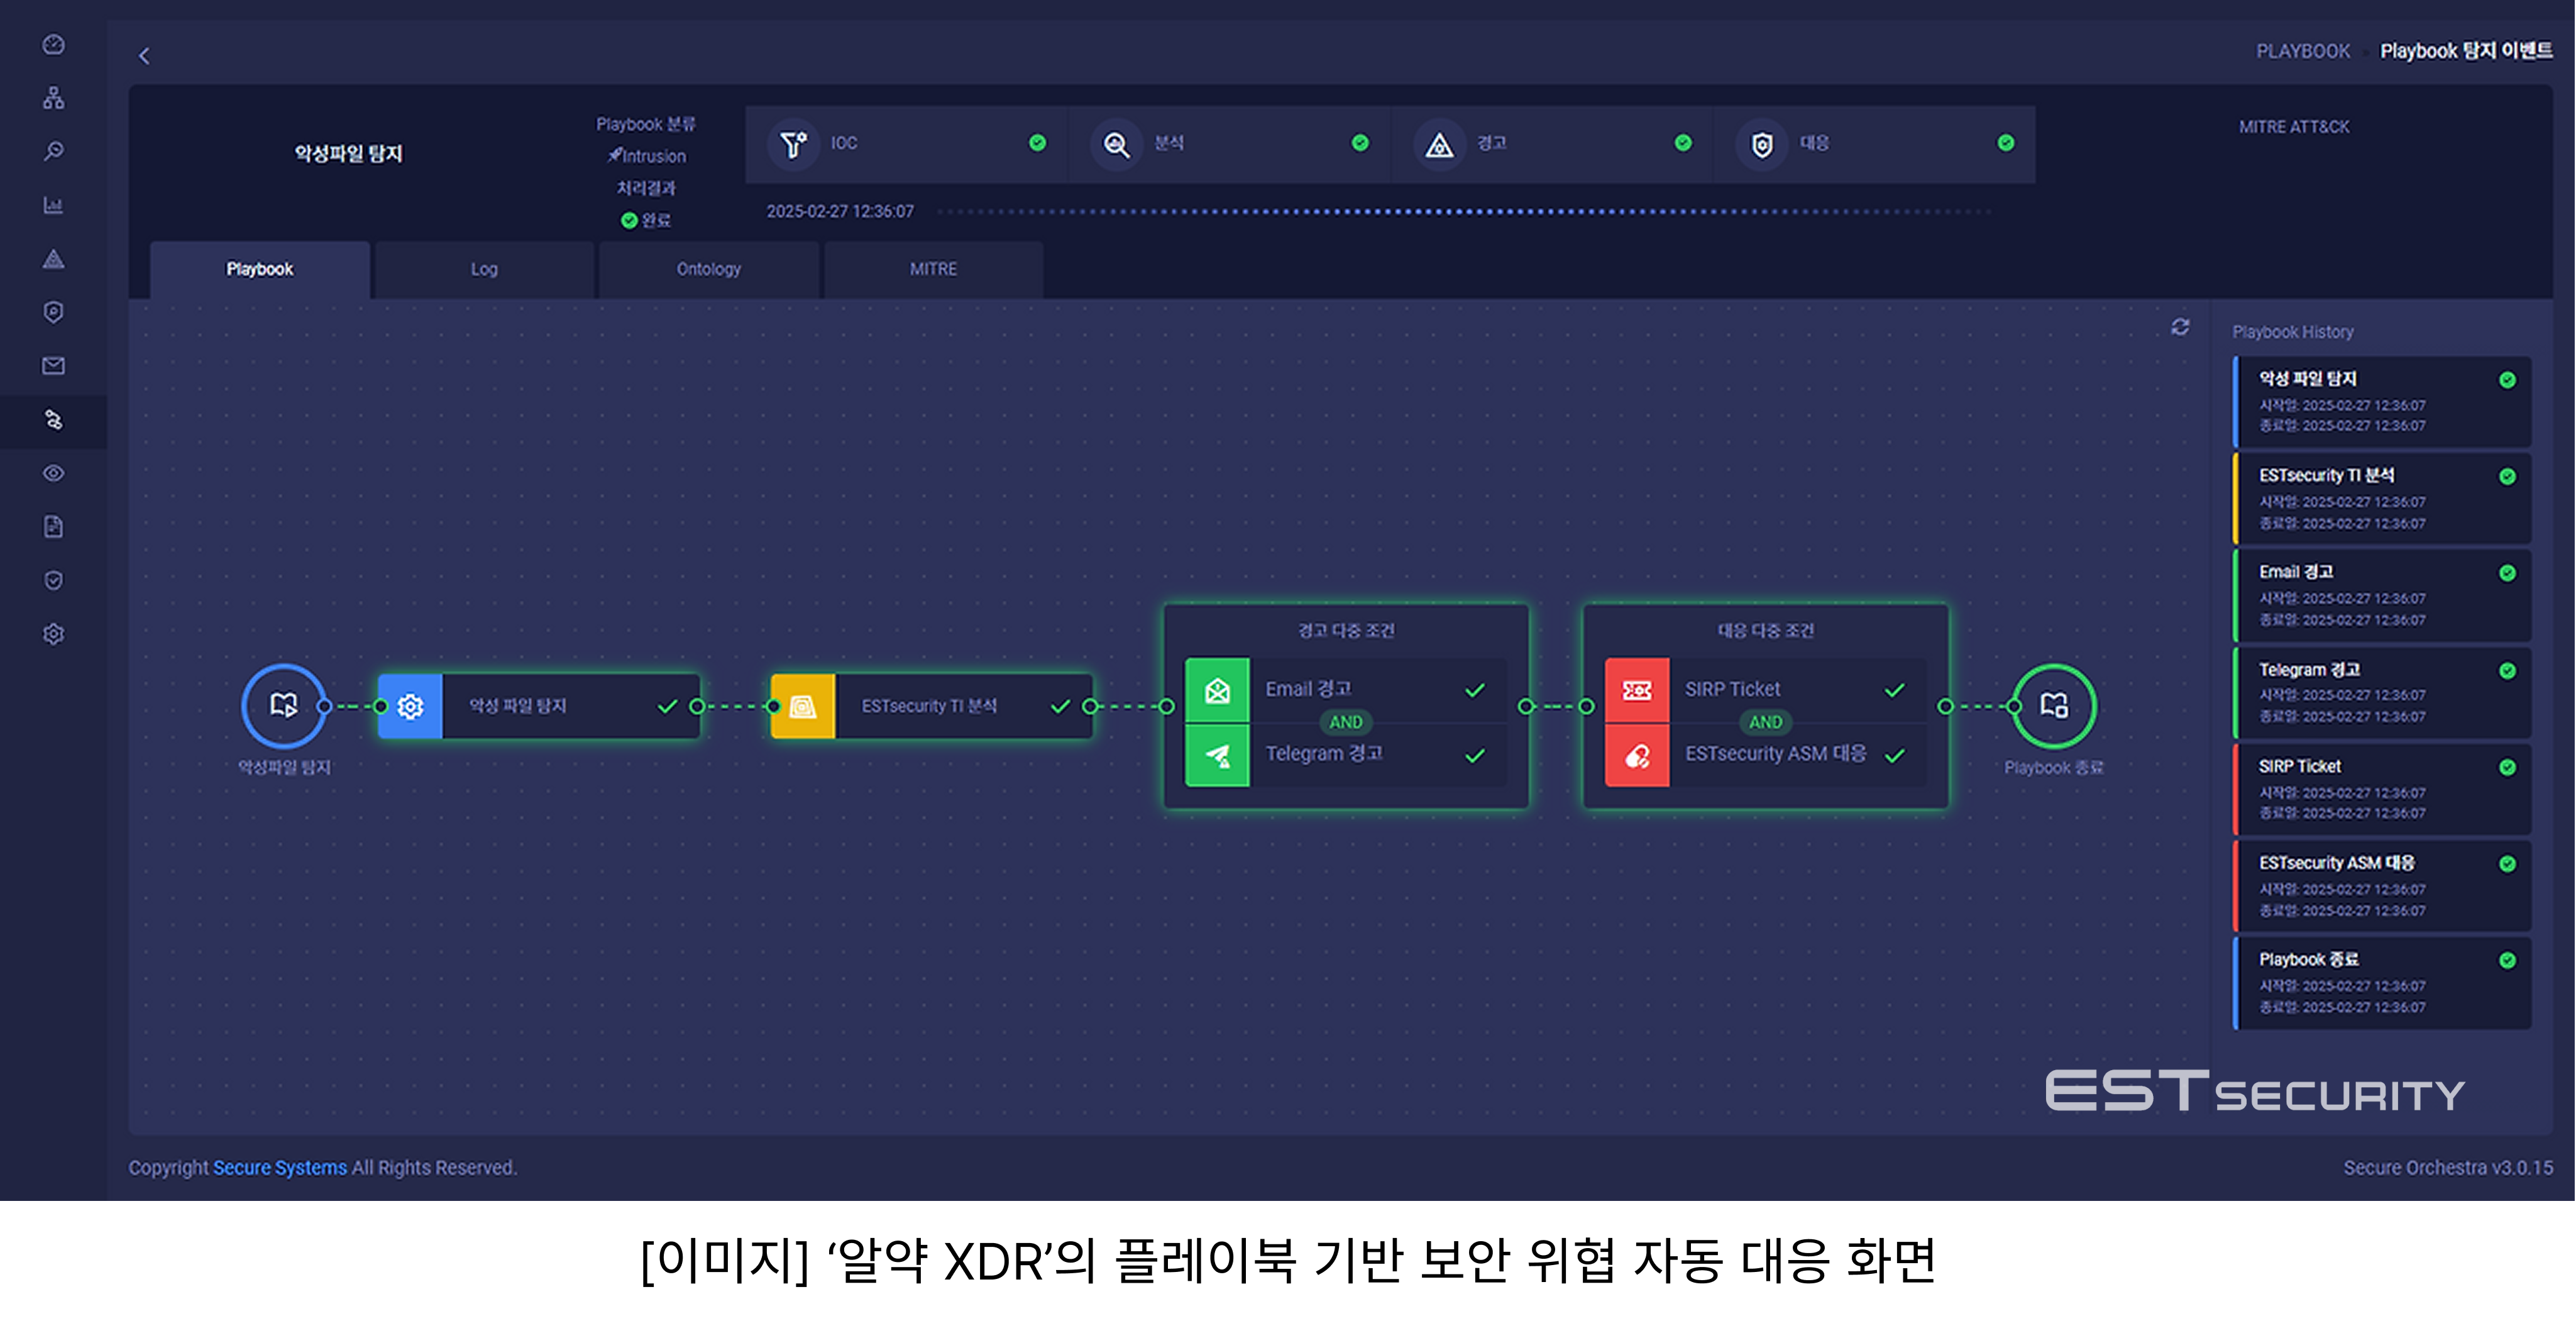
Task: Click the red SIRP Ticket node icon
Action: (x=1636, y=690)
